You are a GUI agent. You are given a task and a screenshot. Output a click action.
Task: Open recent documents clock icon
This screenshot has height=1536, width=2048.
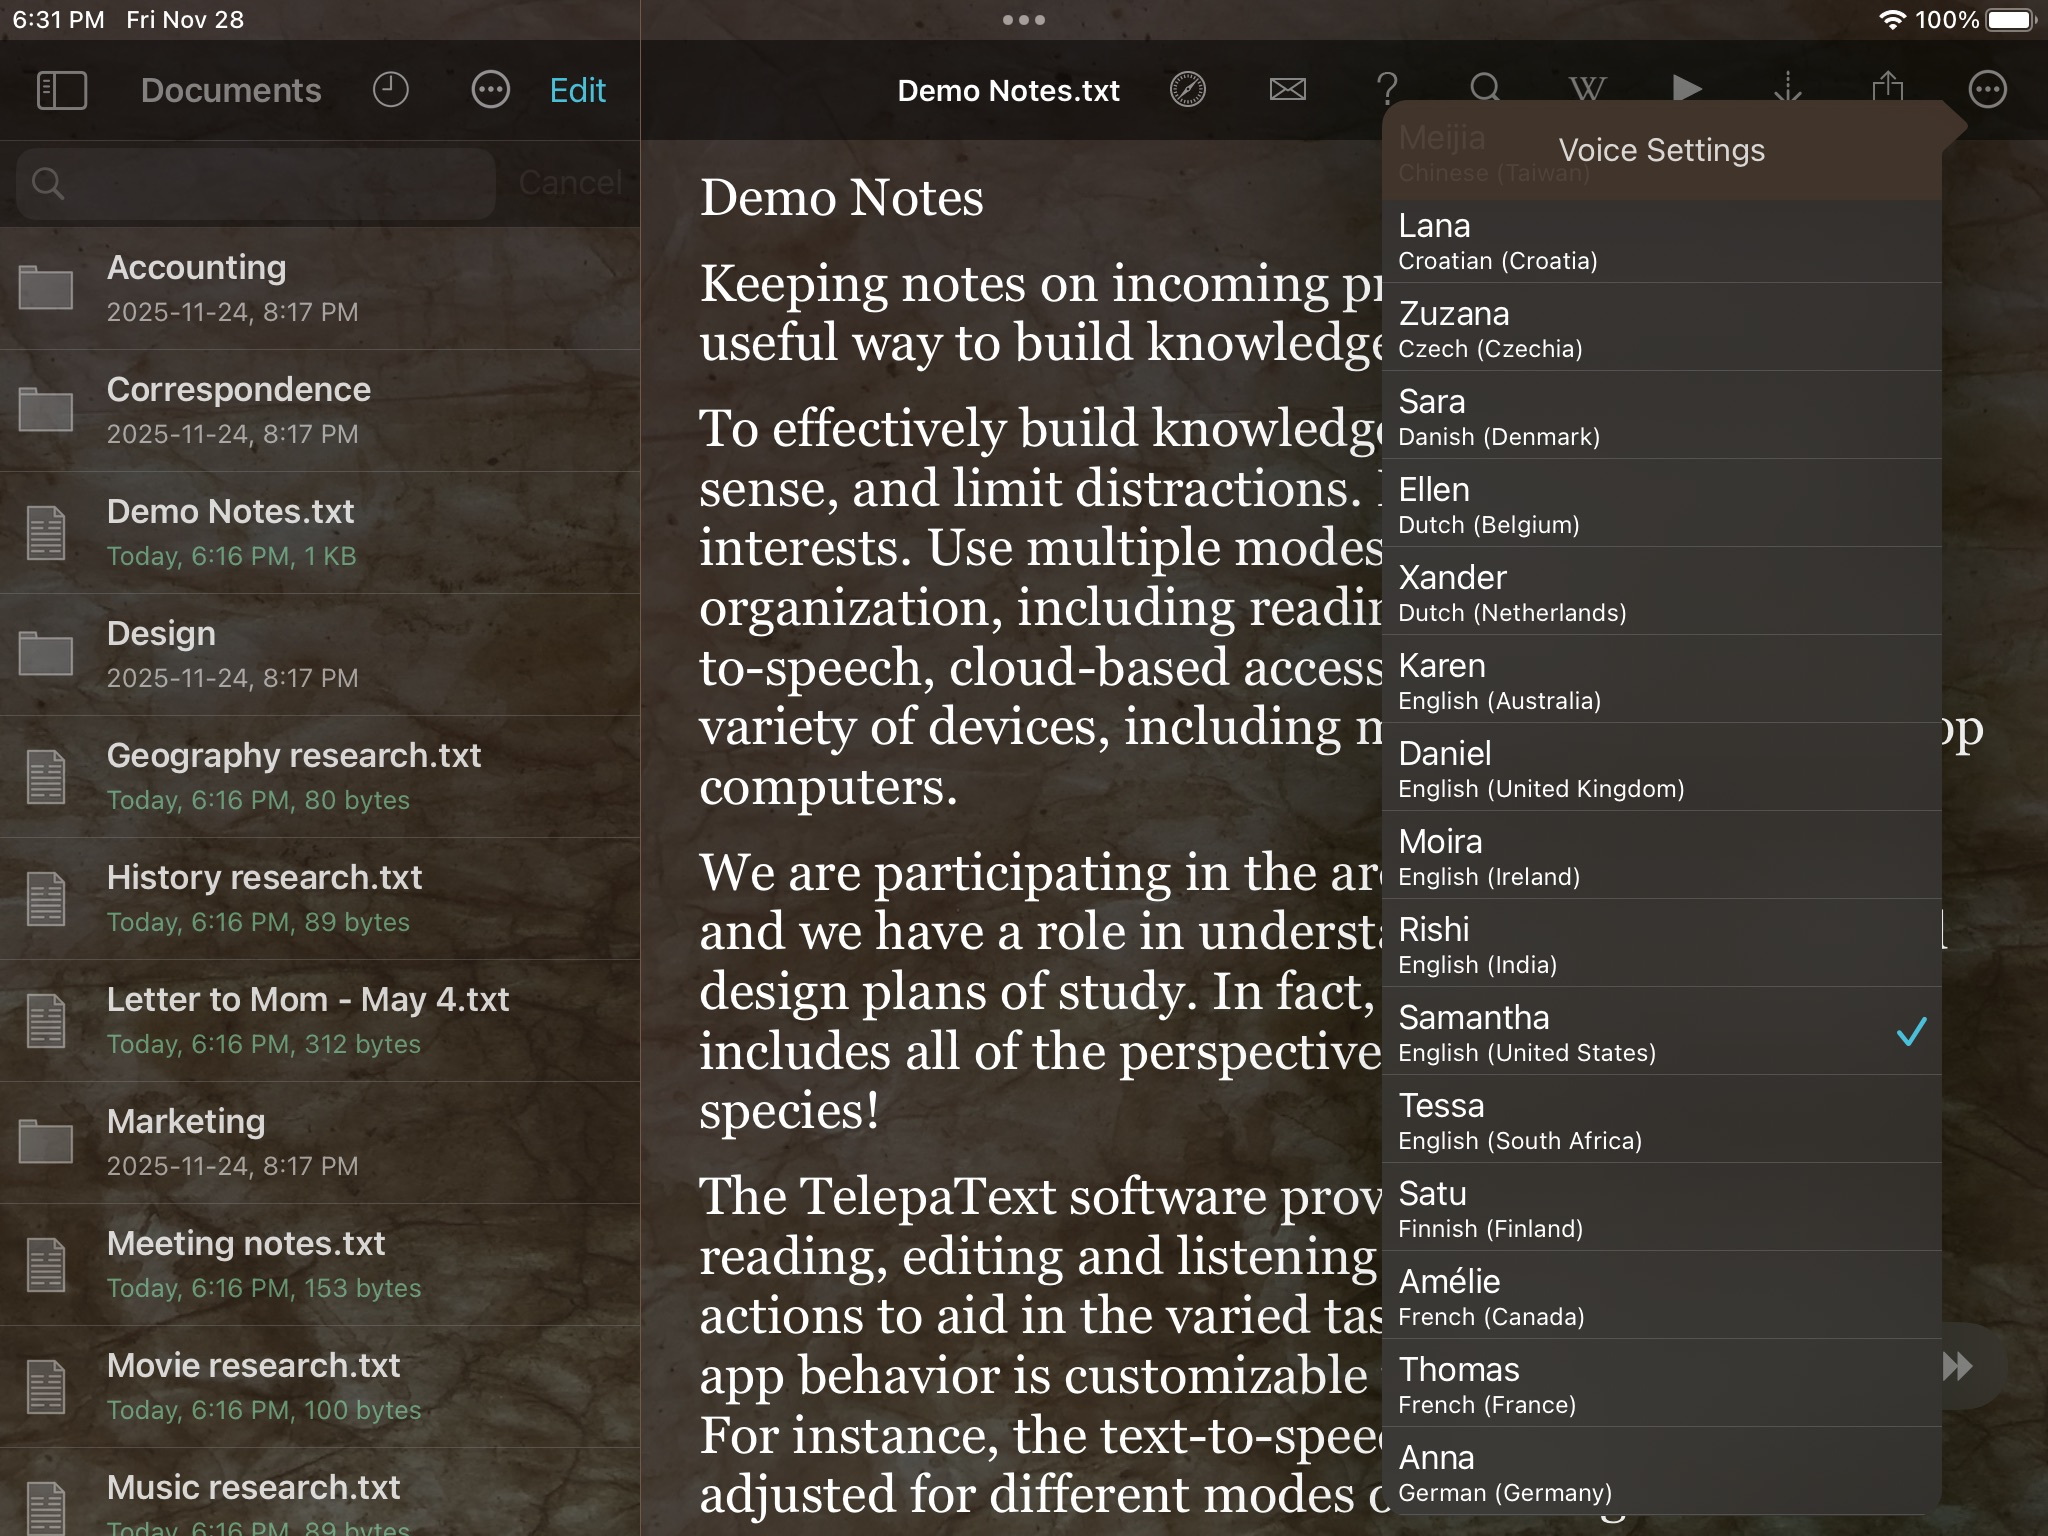coord(390,90)
